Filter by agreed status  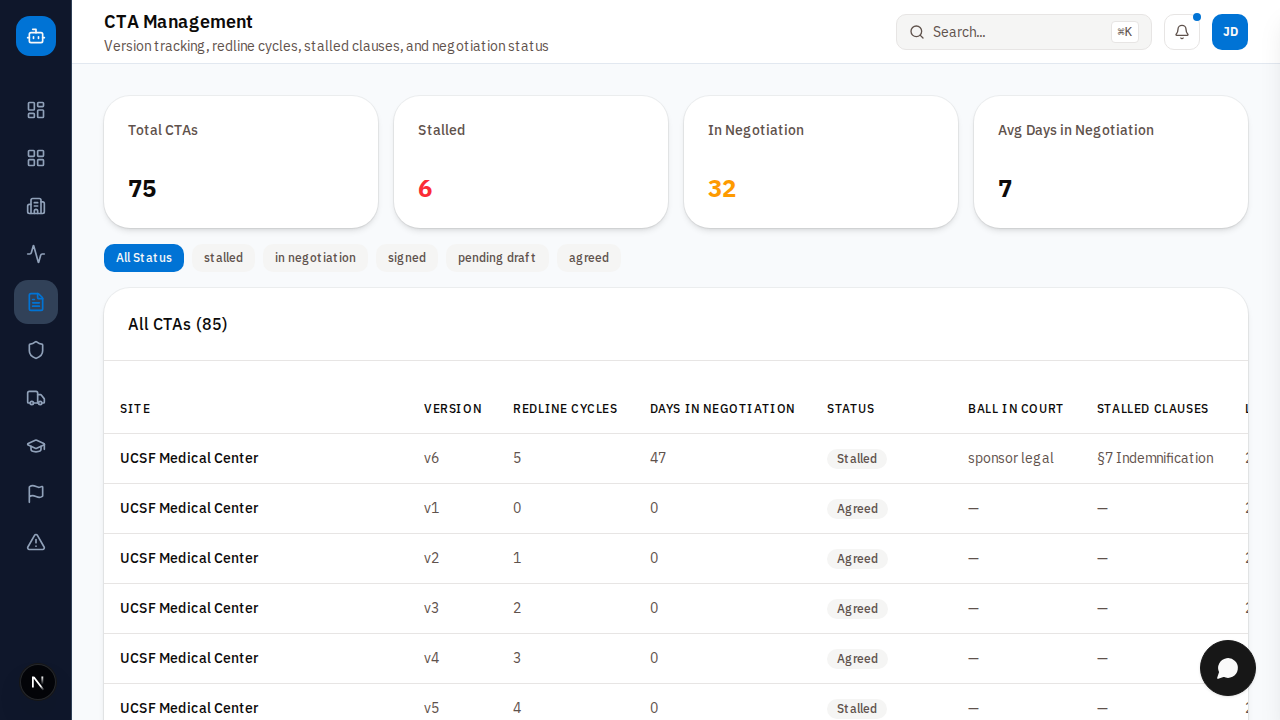click(x=589, y=258)
